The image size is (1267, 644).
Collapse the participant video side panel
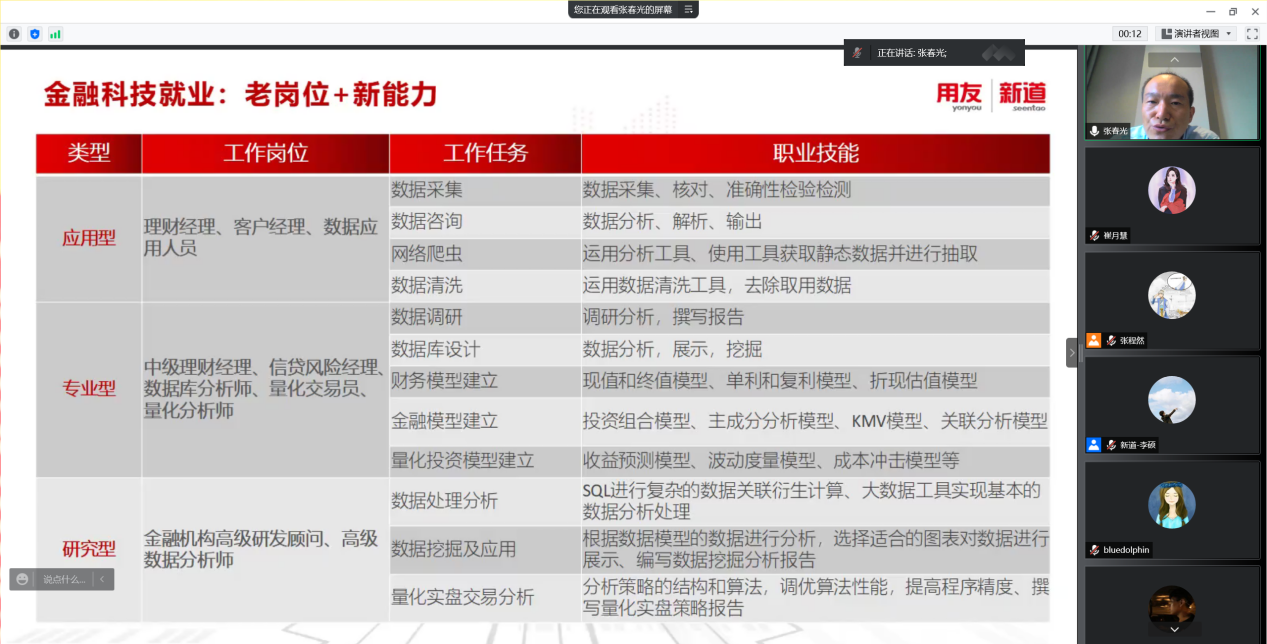coord(1072,353)
